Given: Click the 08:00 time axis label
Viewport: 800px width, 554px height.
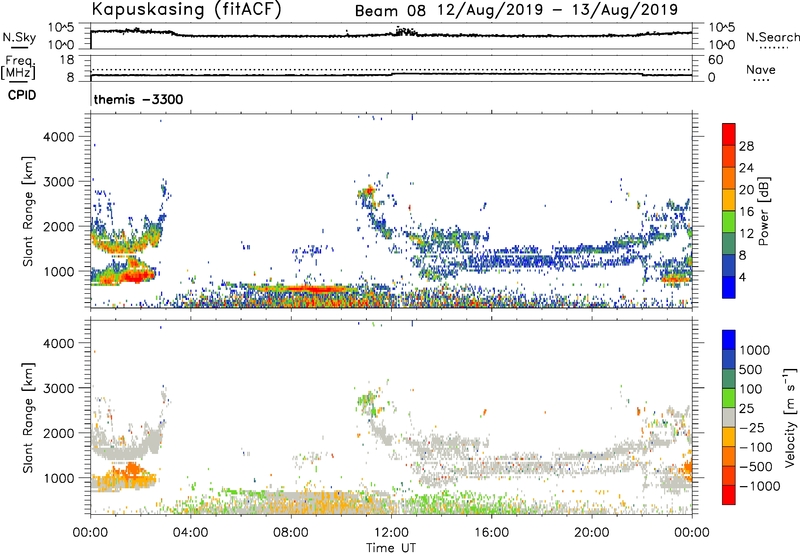Looking at the screenshot, I should [x=291, y=533].
